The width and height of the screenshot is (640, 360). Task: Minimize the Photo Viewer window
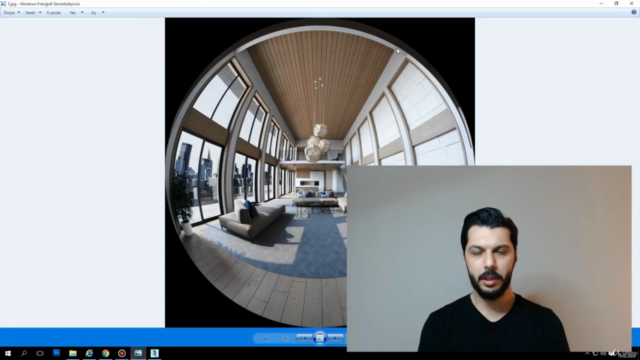point(601,3)
